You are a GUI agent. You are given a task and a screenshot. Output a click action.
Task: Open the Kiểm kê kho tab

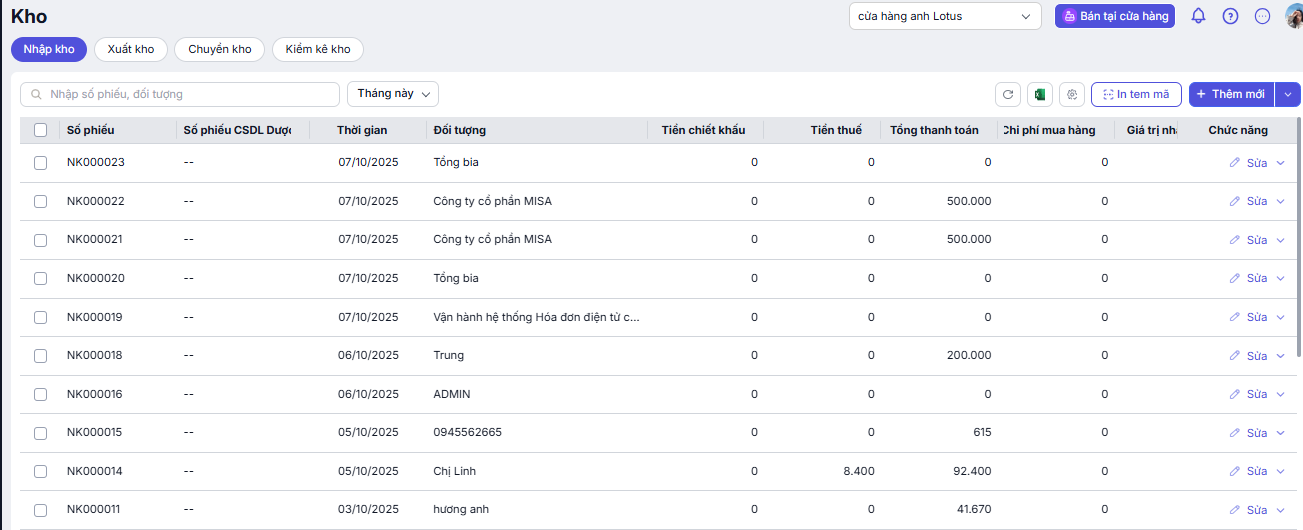tap(318, 49)
